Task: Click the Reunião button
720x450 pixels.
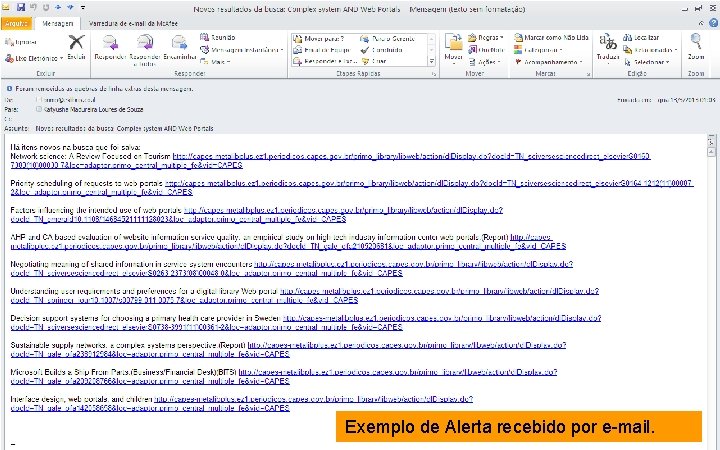Action: pos(218,37)
